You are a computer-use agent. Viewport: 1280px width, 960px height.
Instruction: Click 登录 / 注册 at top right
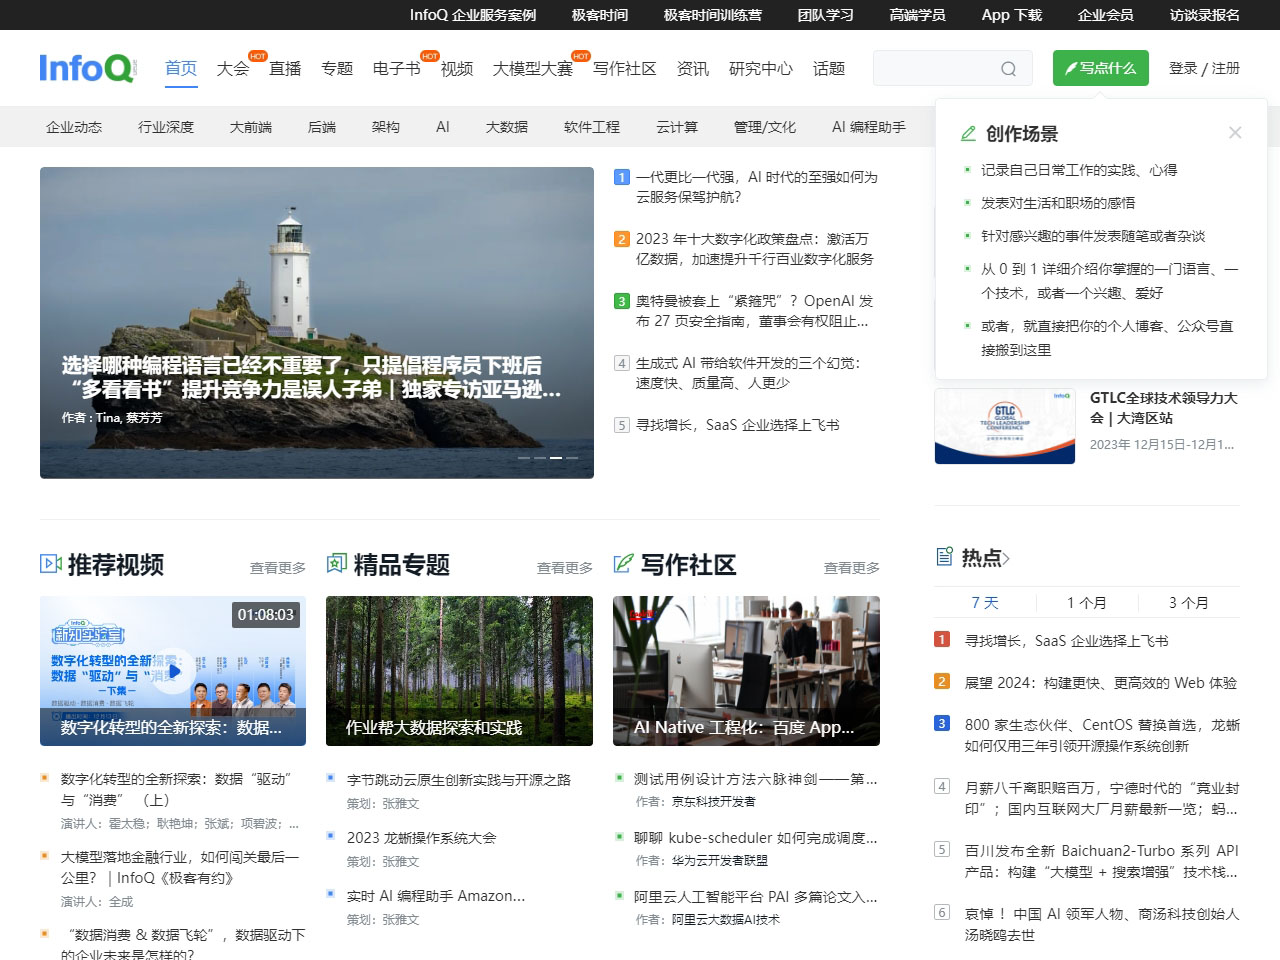pos(1204,68)
